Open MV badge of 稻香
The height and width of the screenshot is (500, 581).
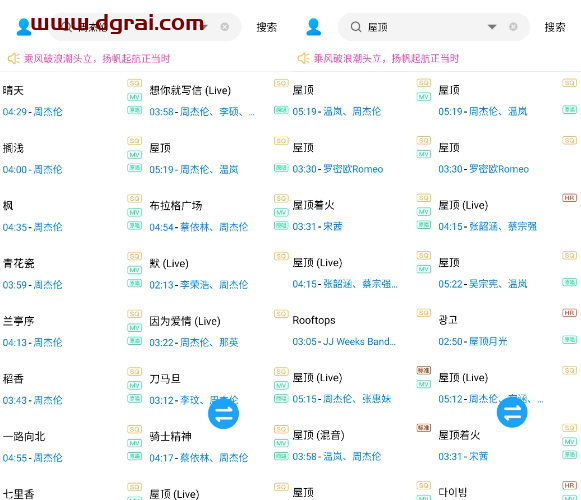135,385
